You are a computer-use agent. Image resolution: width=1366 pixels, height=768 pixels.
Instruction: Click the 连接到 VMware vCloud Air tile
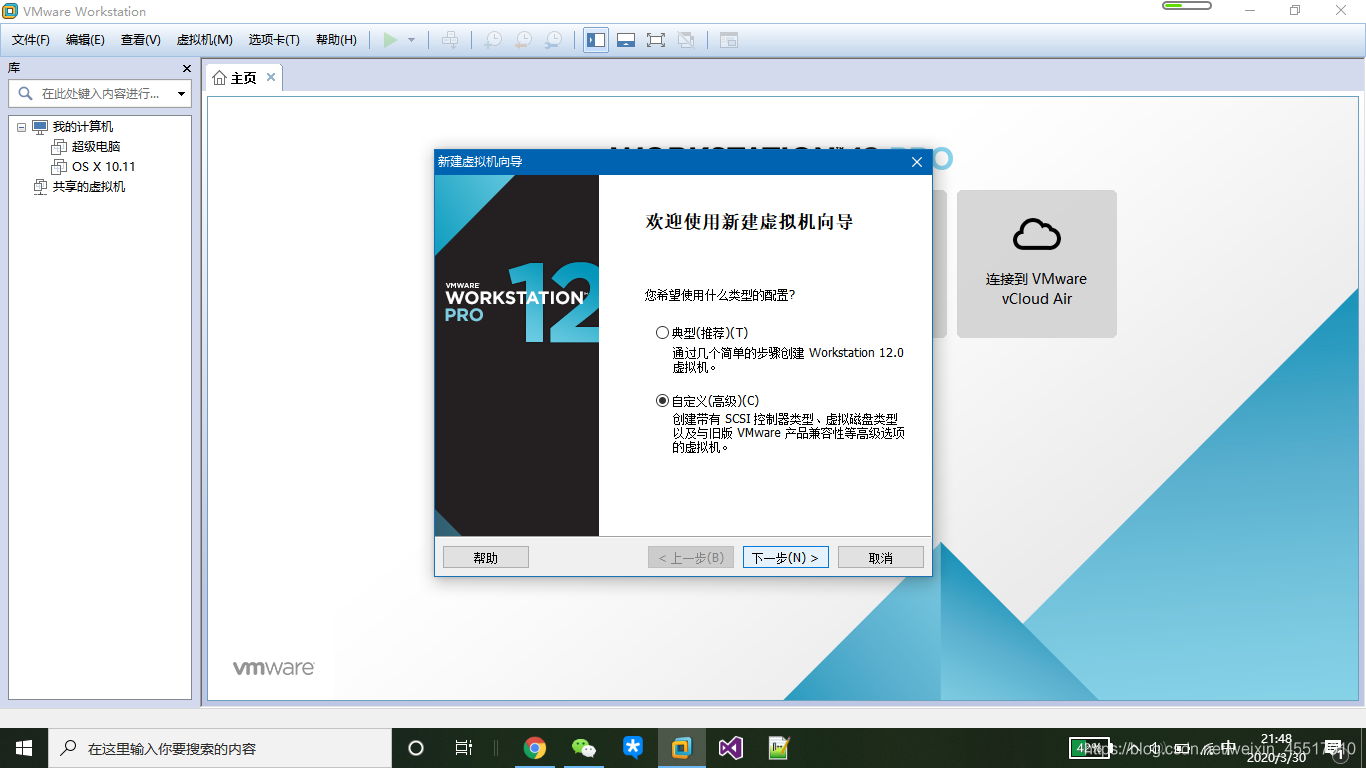[x=1037, y=264]
